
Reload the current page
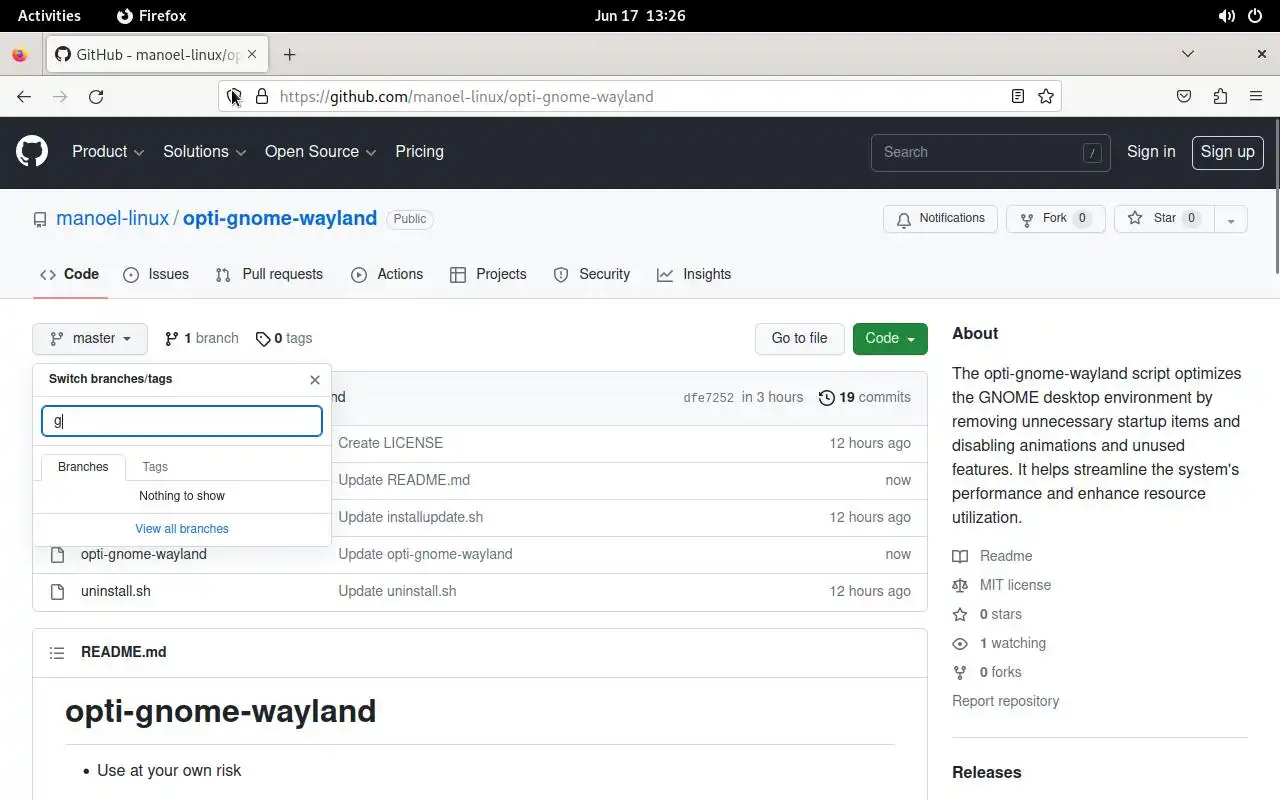96,96
